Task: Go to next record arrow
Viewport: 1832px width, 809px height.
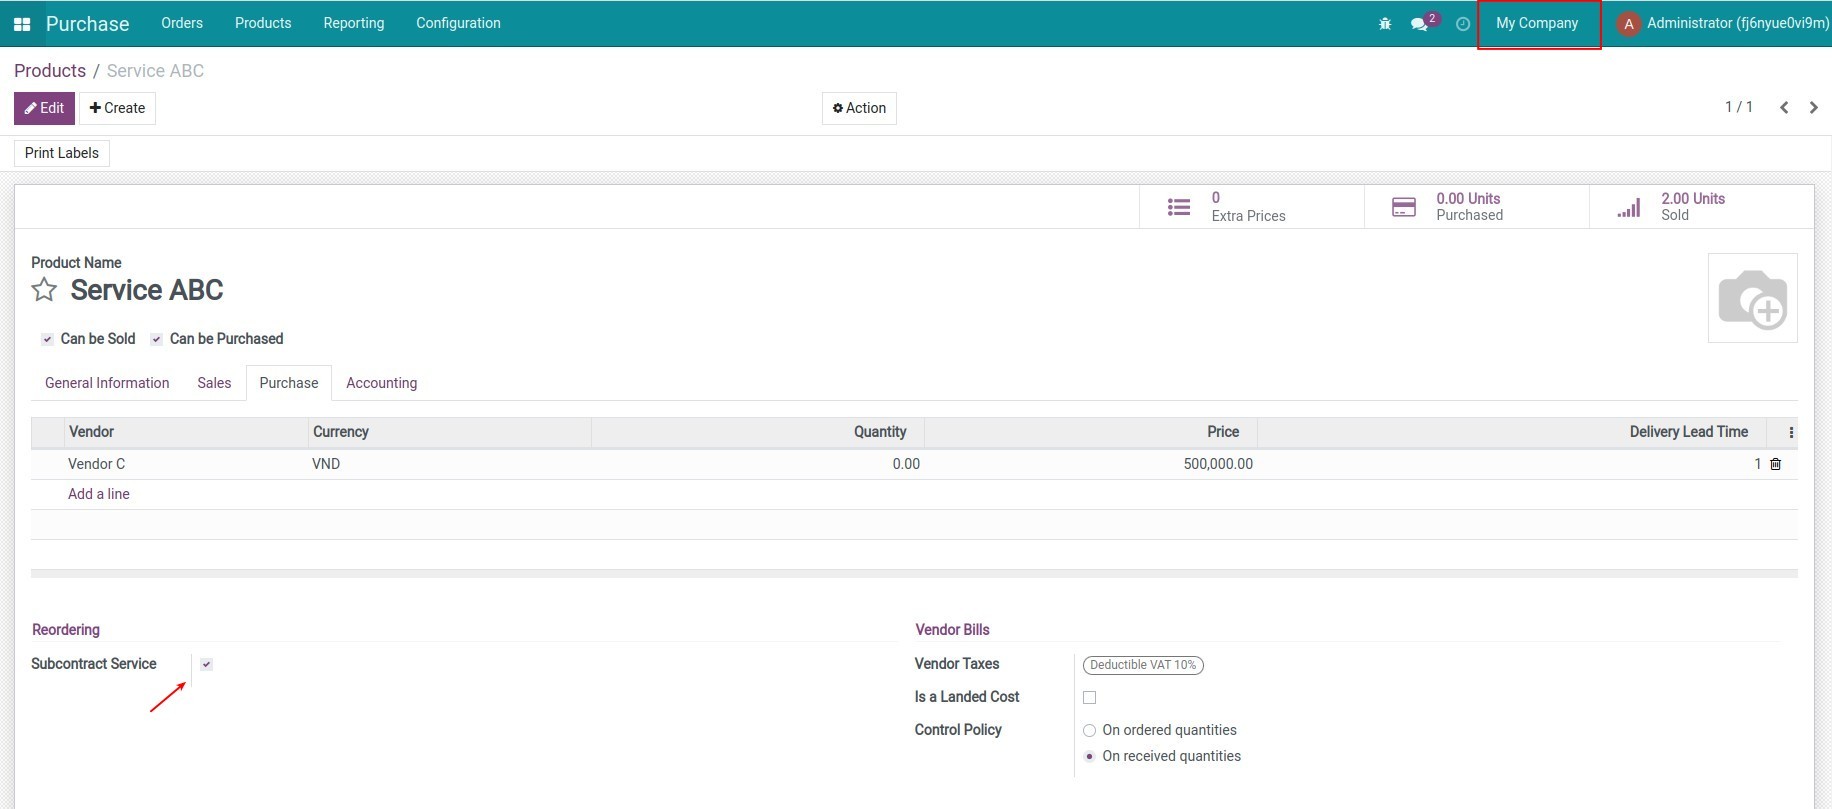Action: coord(1813,107)
